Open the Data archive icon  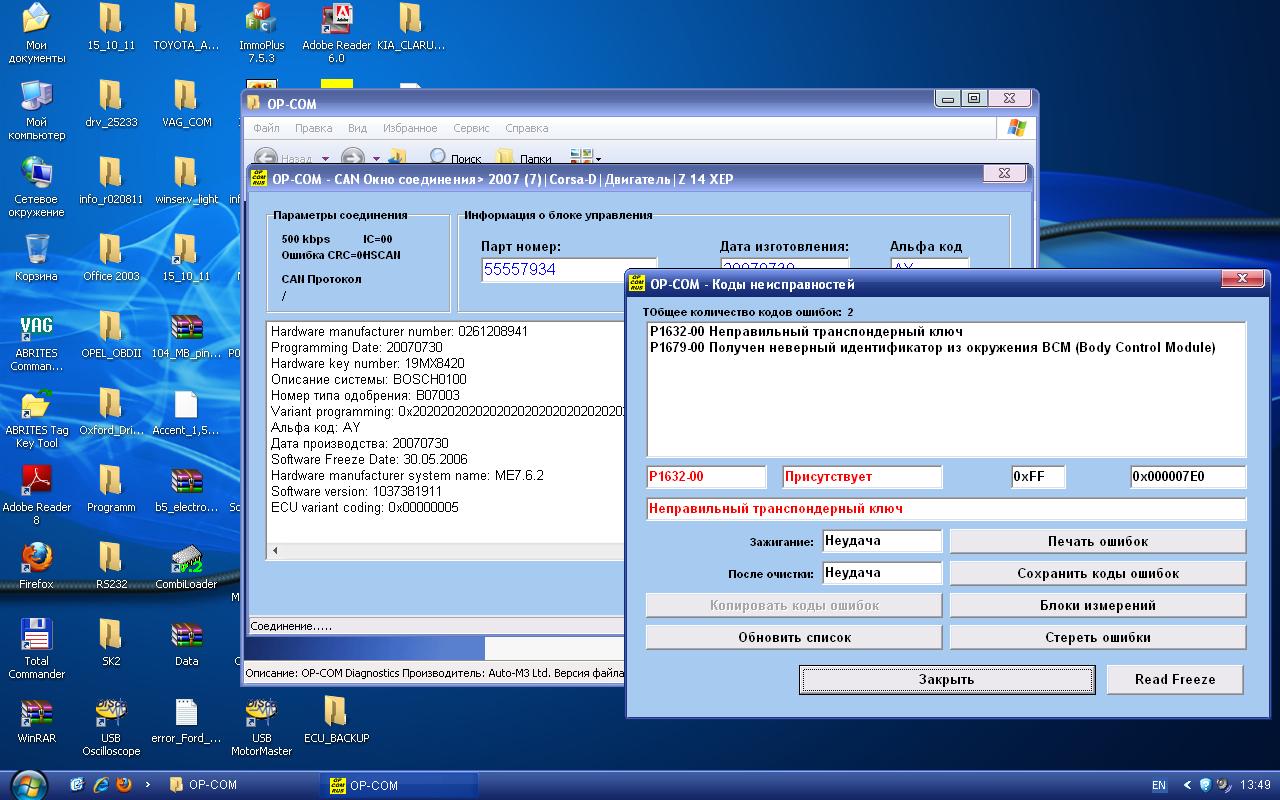point(186,642)
